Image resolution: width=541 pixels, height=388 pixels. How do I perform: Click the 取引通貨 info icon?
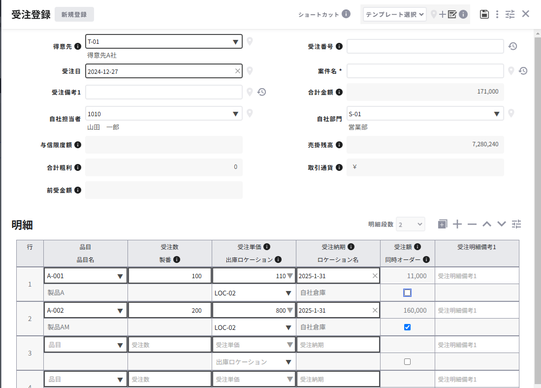(x=339, y=167)
